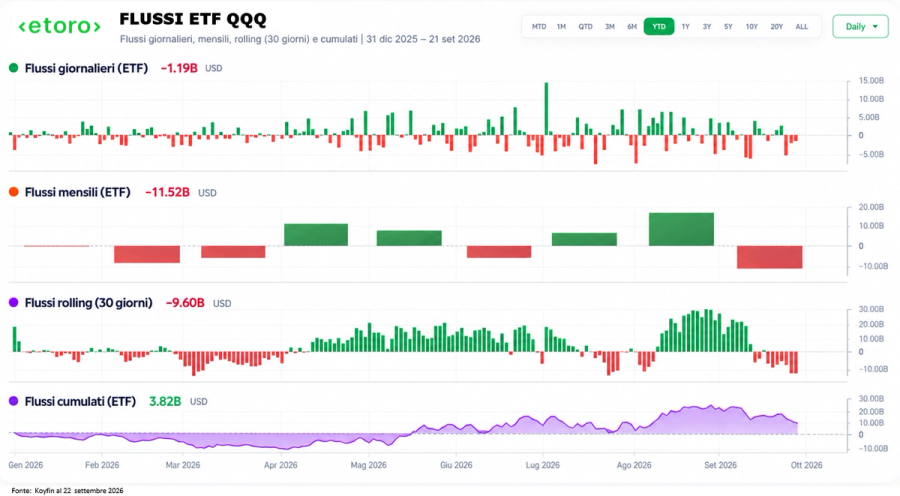Screen dimensions: 900x496
Task: Select the MTD time range
Action: pyautogui.click(x=539, y=26)
